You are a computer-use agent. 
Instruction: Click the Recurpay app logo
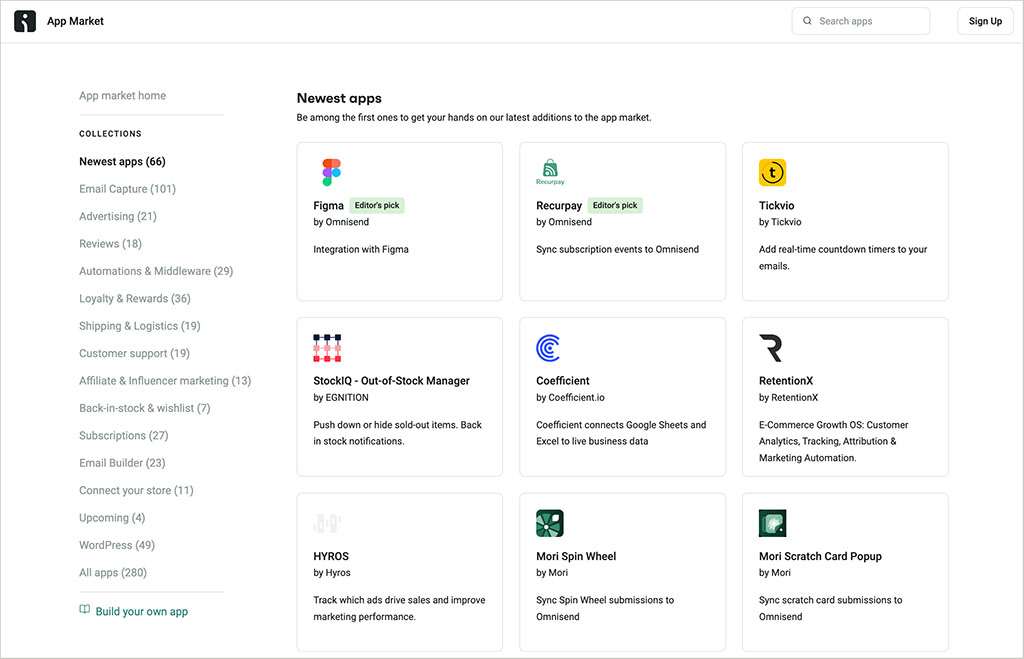point(550,172)
